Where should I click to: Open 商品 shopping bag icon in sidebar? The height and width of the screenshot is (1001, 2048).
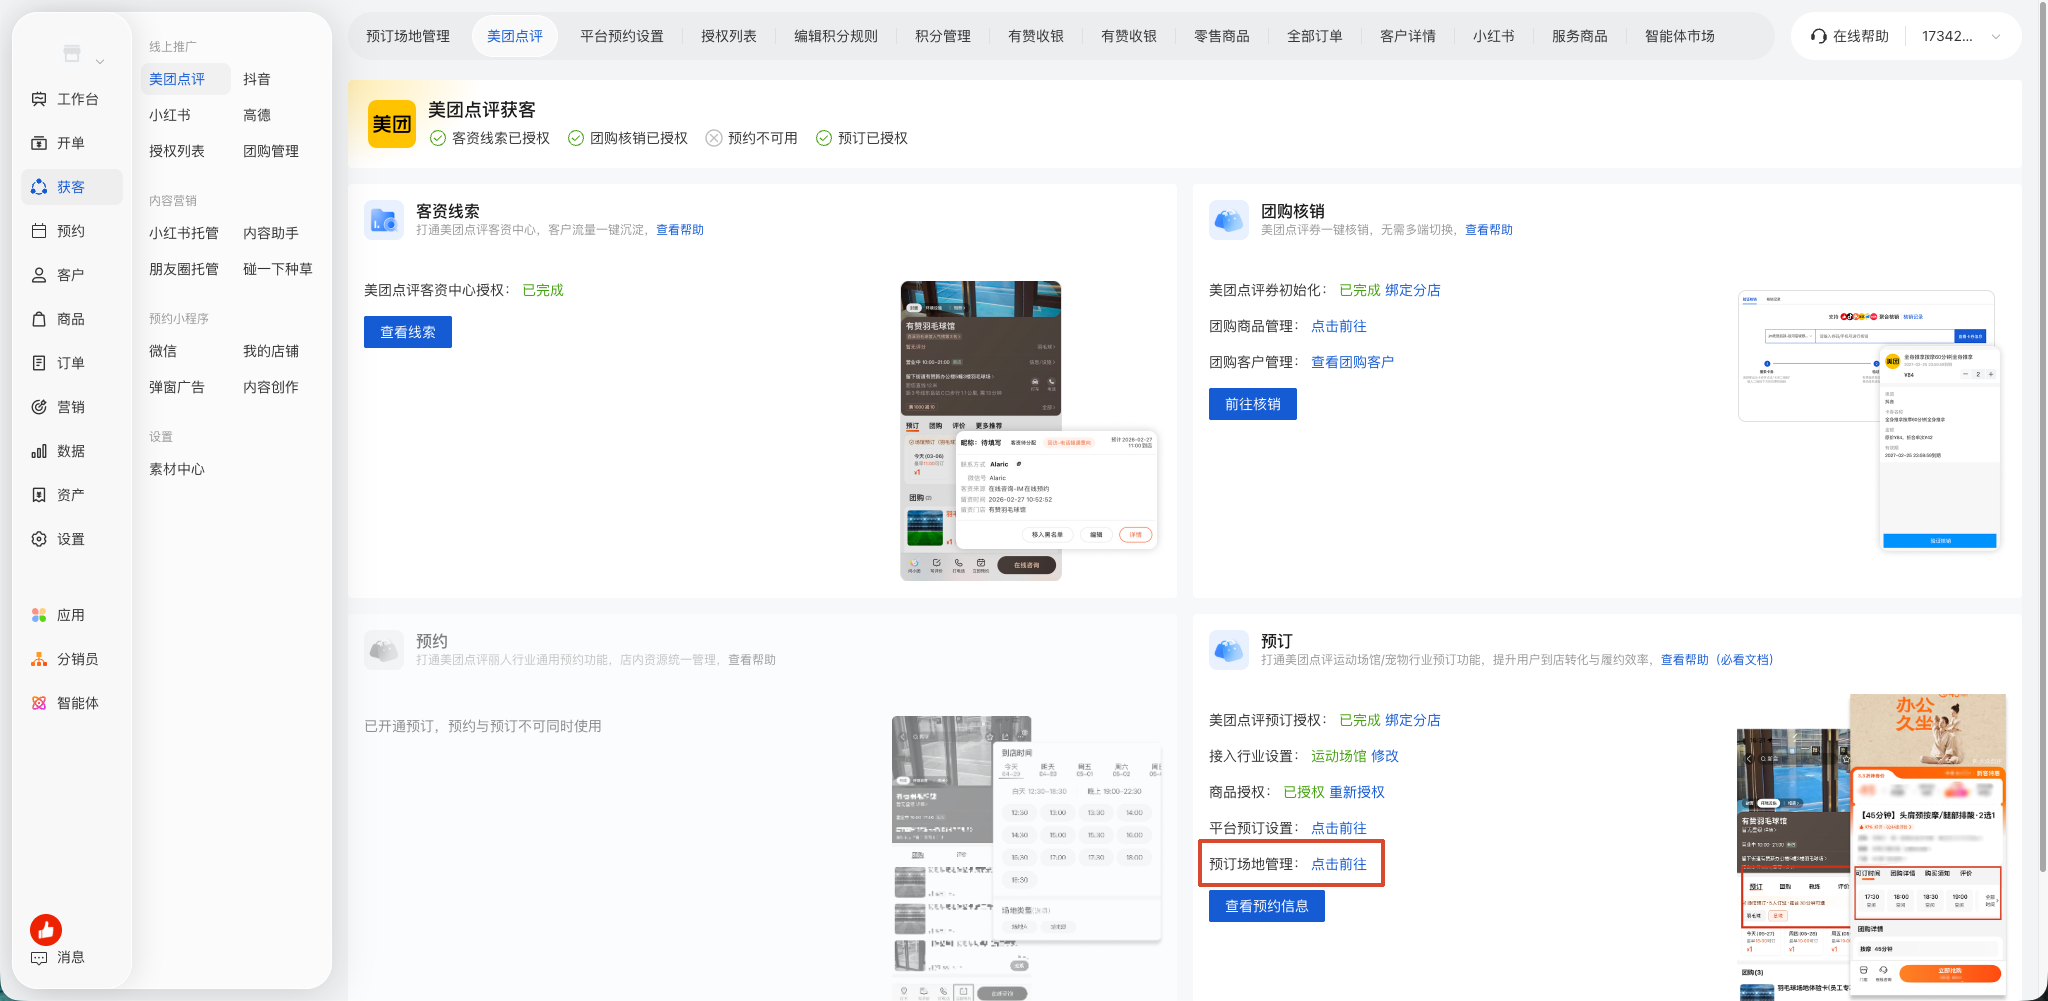39,319
